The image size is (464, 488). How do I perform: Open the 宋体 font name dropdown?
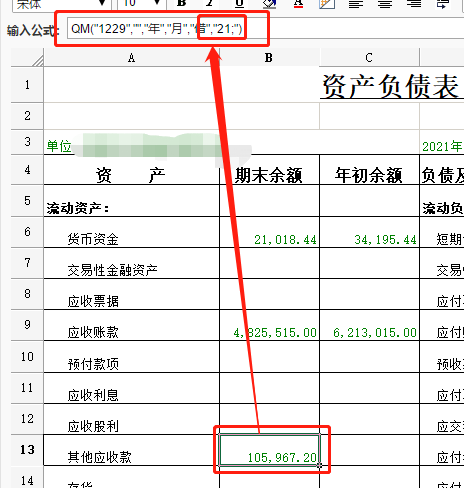point(102,4)
